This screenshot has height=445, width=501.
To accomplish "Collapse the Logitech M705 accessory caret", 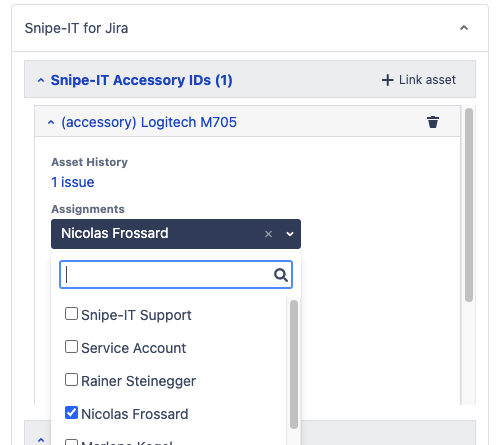I will [51, 123].
